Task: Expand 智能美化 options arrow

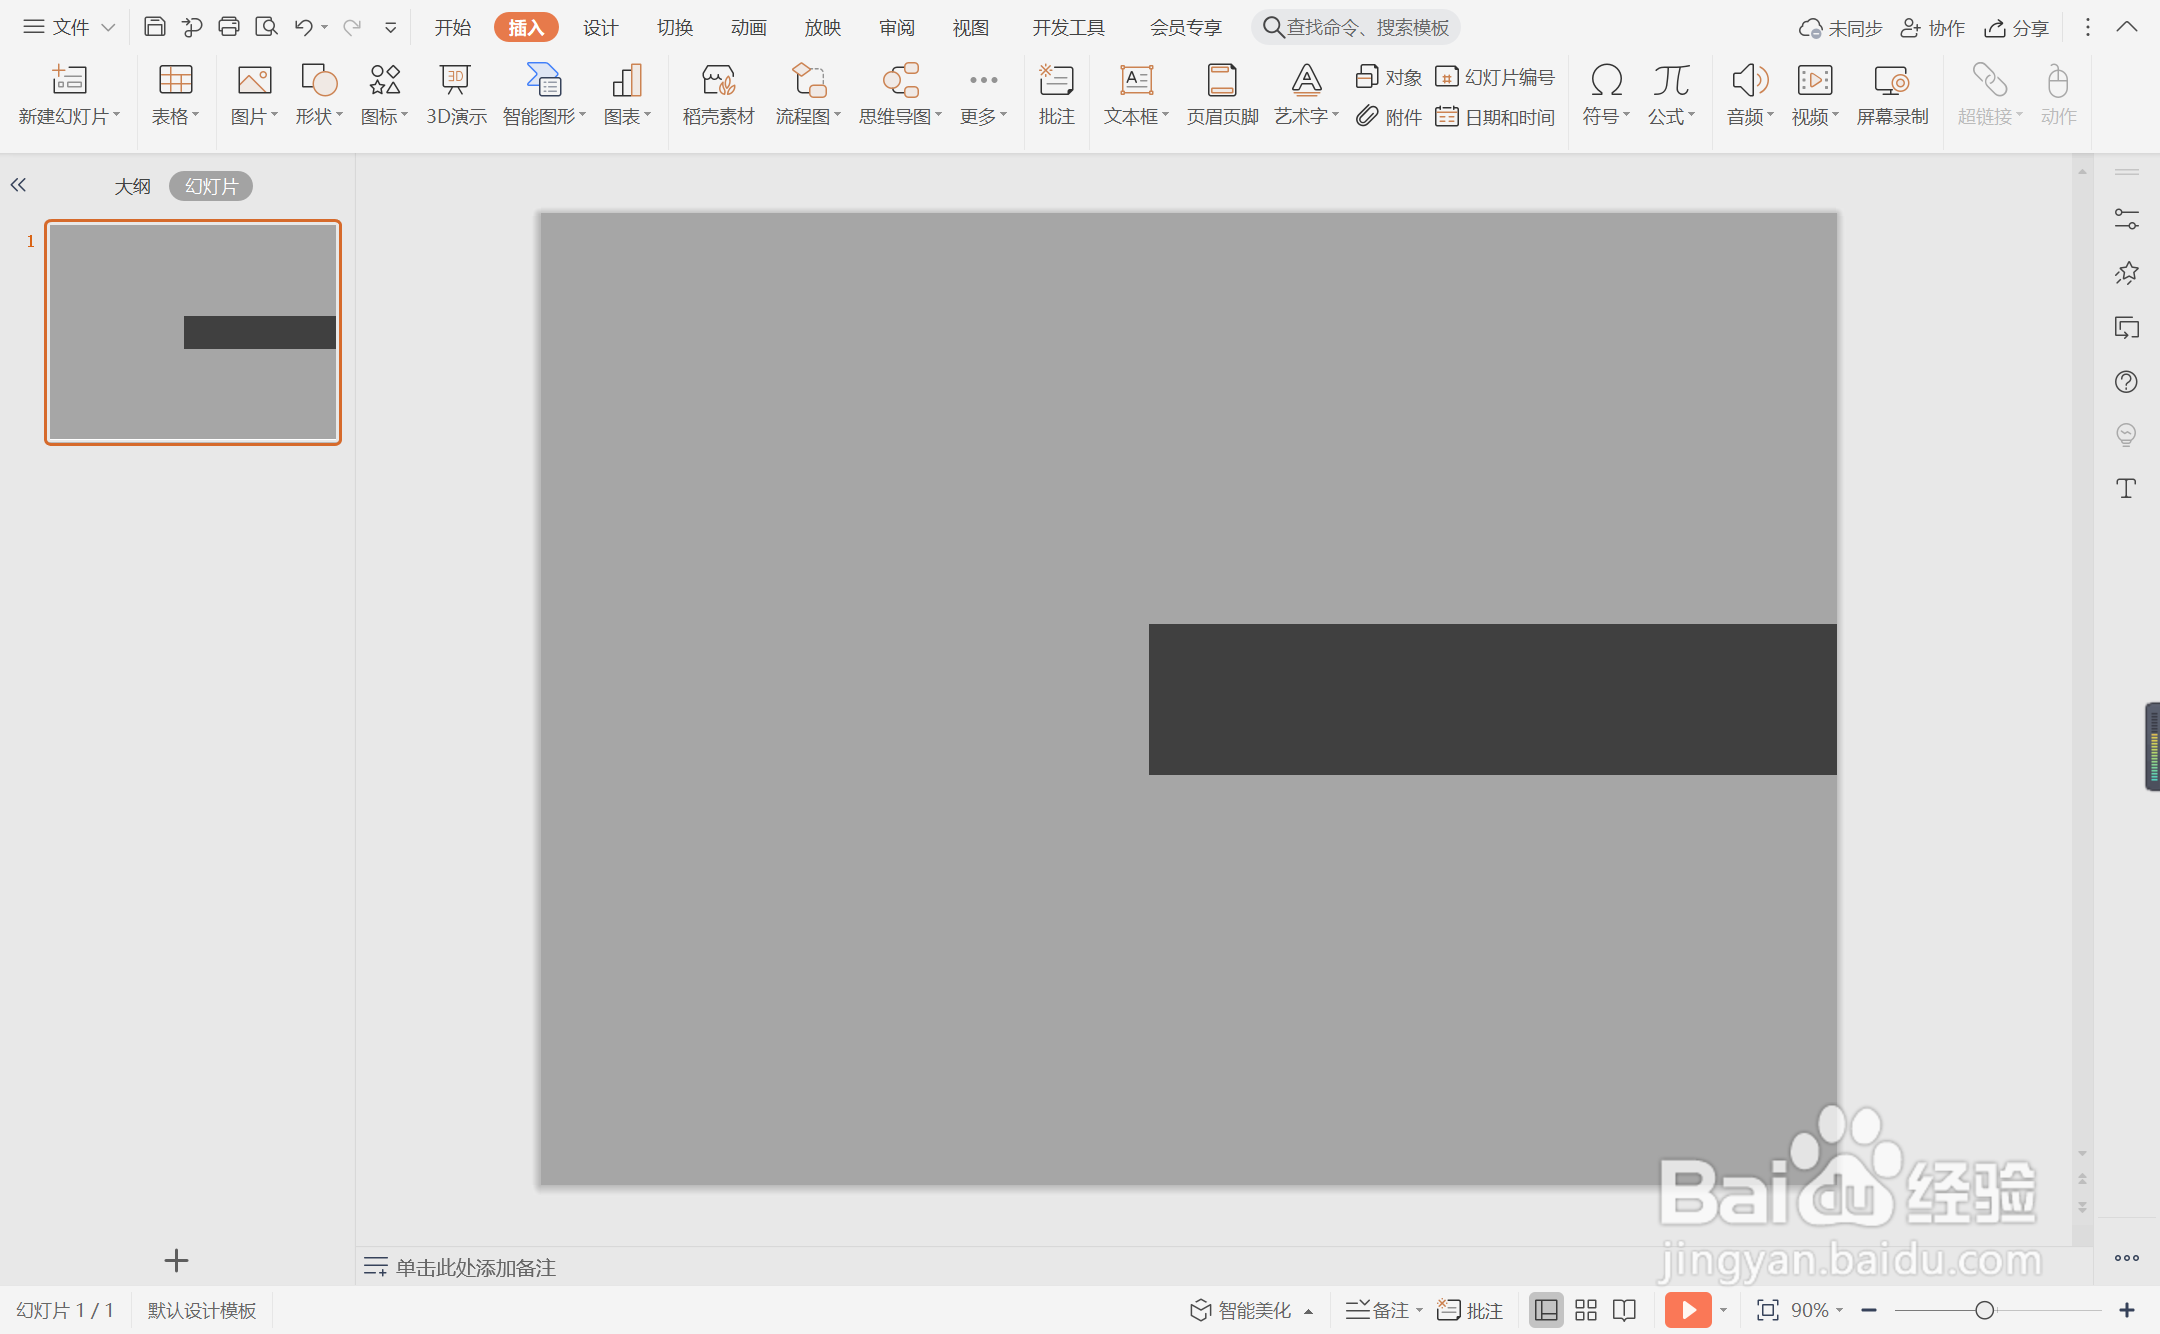Action: pyautogui.click(x=1308, y=1311)
